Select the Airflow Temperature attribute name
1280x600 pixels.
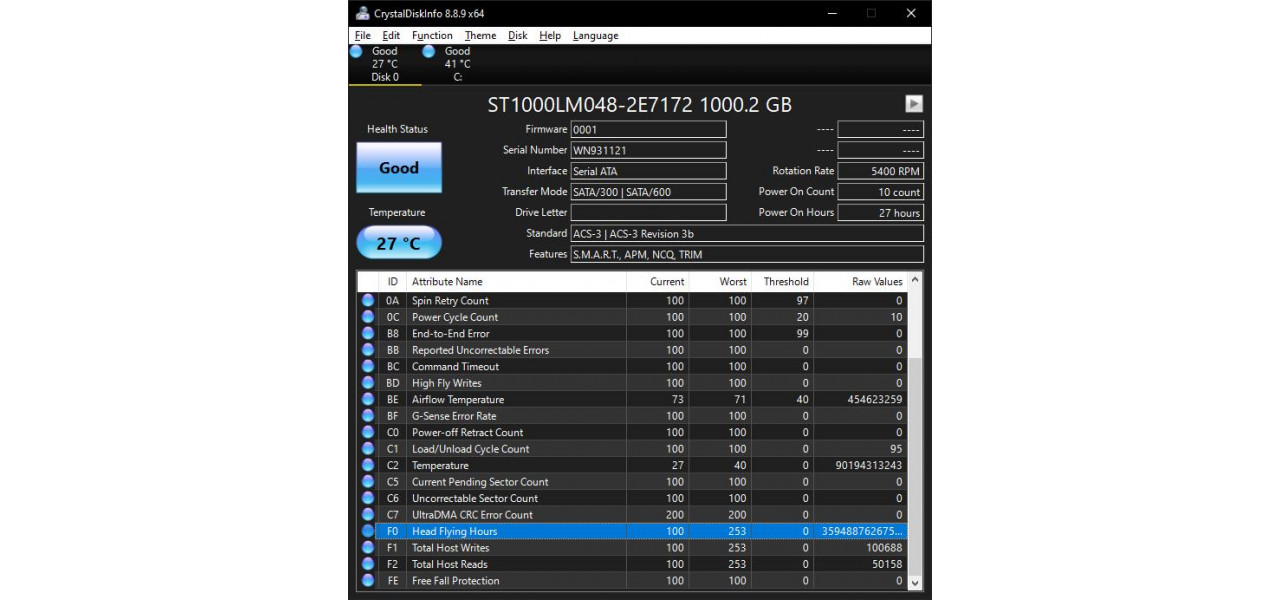[x=458, y=399]
